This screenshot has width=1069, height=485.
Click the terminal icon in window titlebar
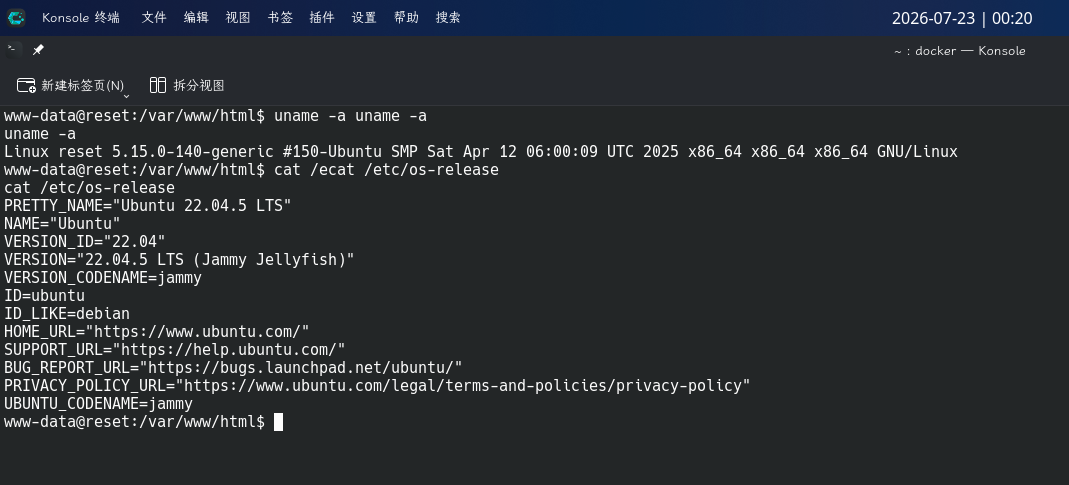coord(12,50)
